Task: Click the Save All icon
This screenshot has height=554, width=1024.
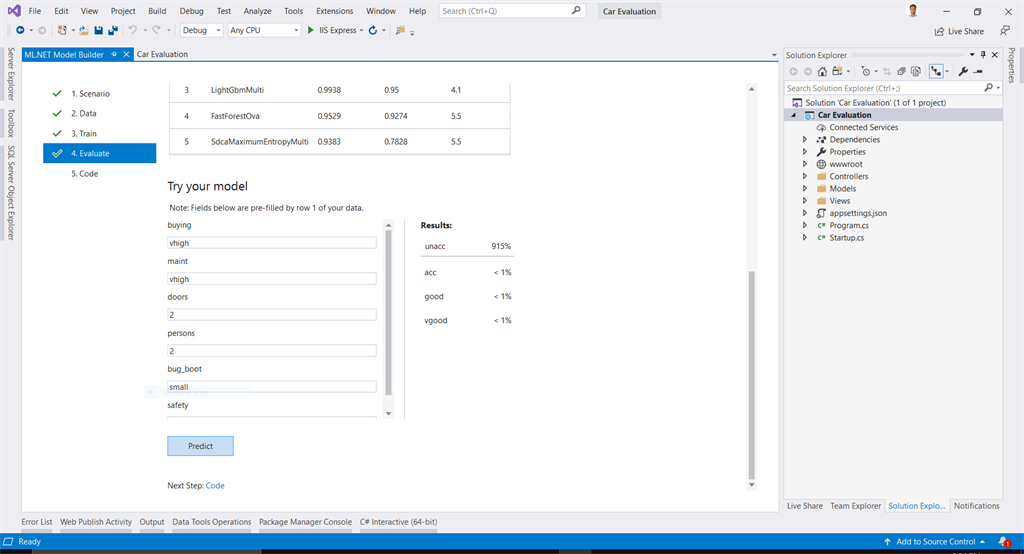Action: pos(113,30)
